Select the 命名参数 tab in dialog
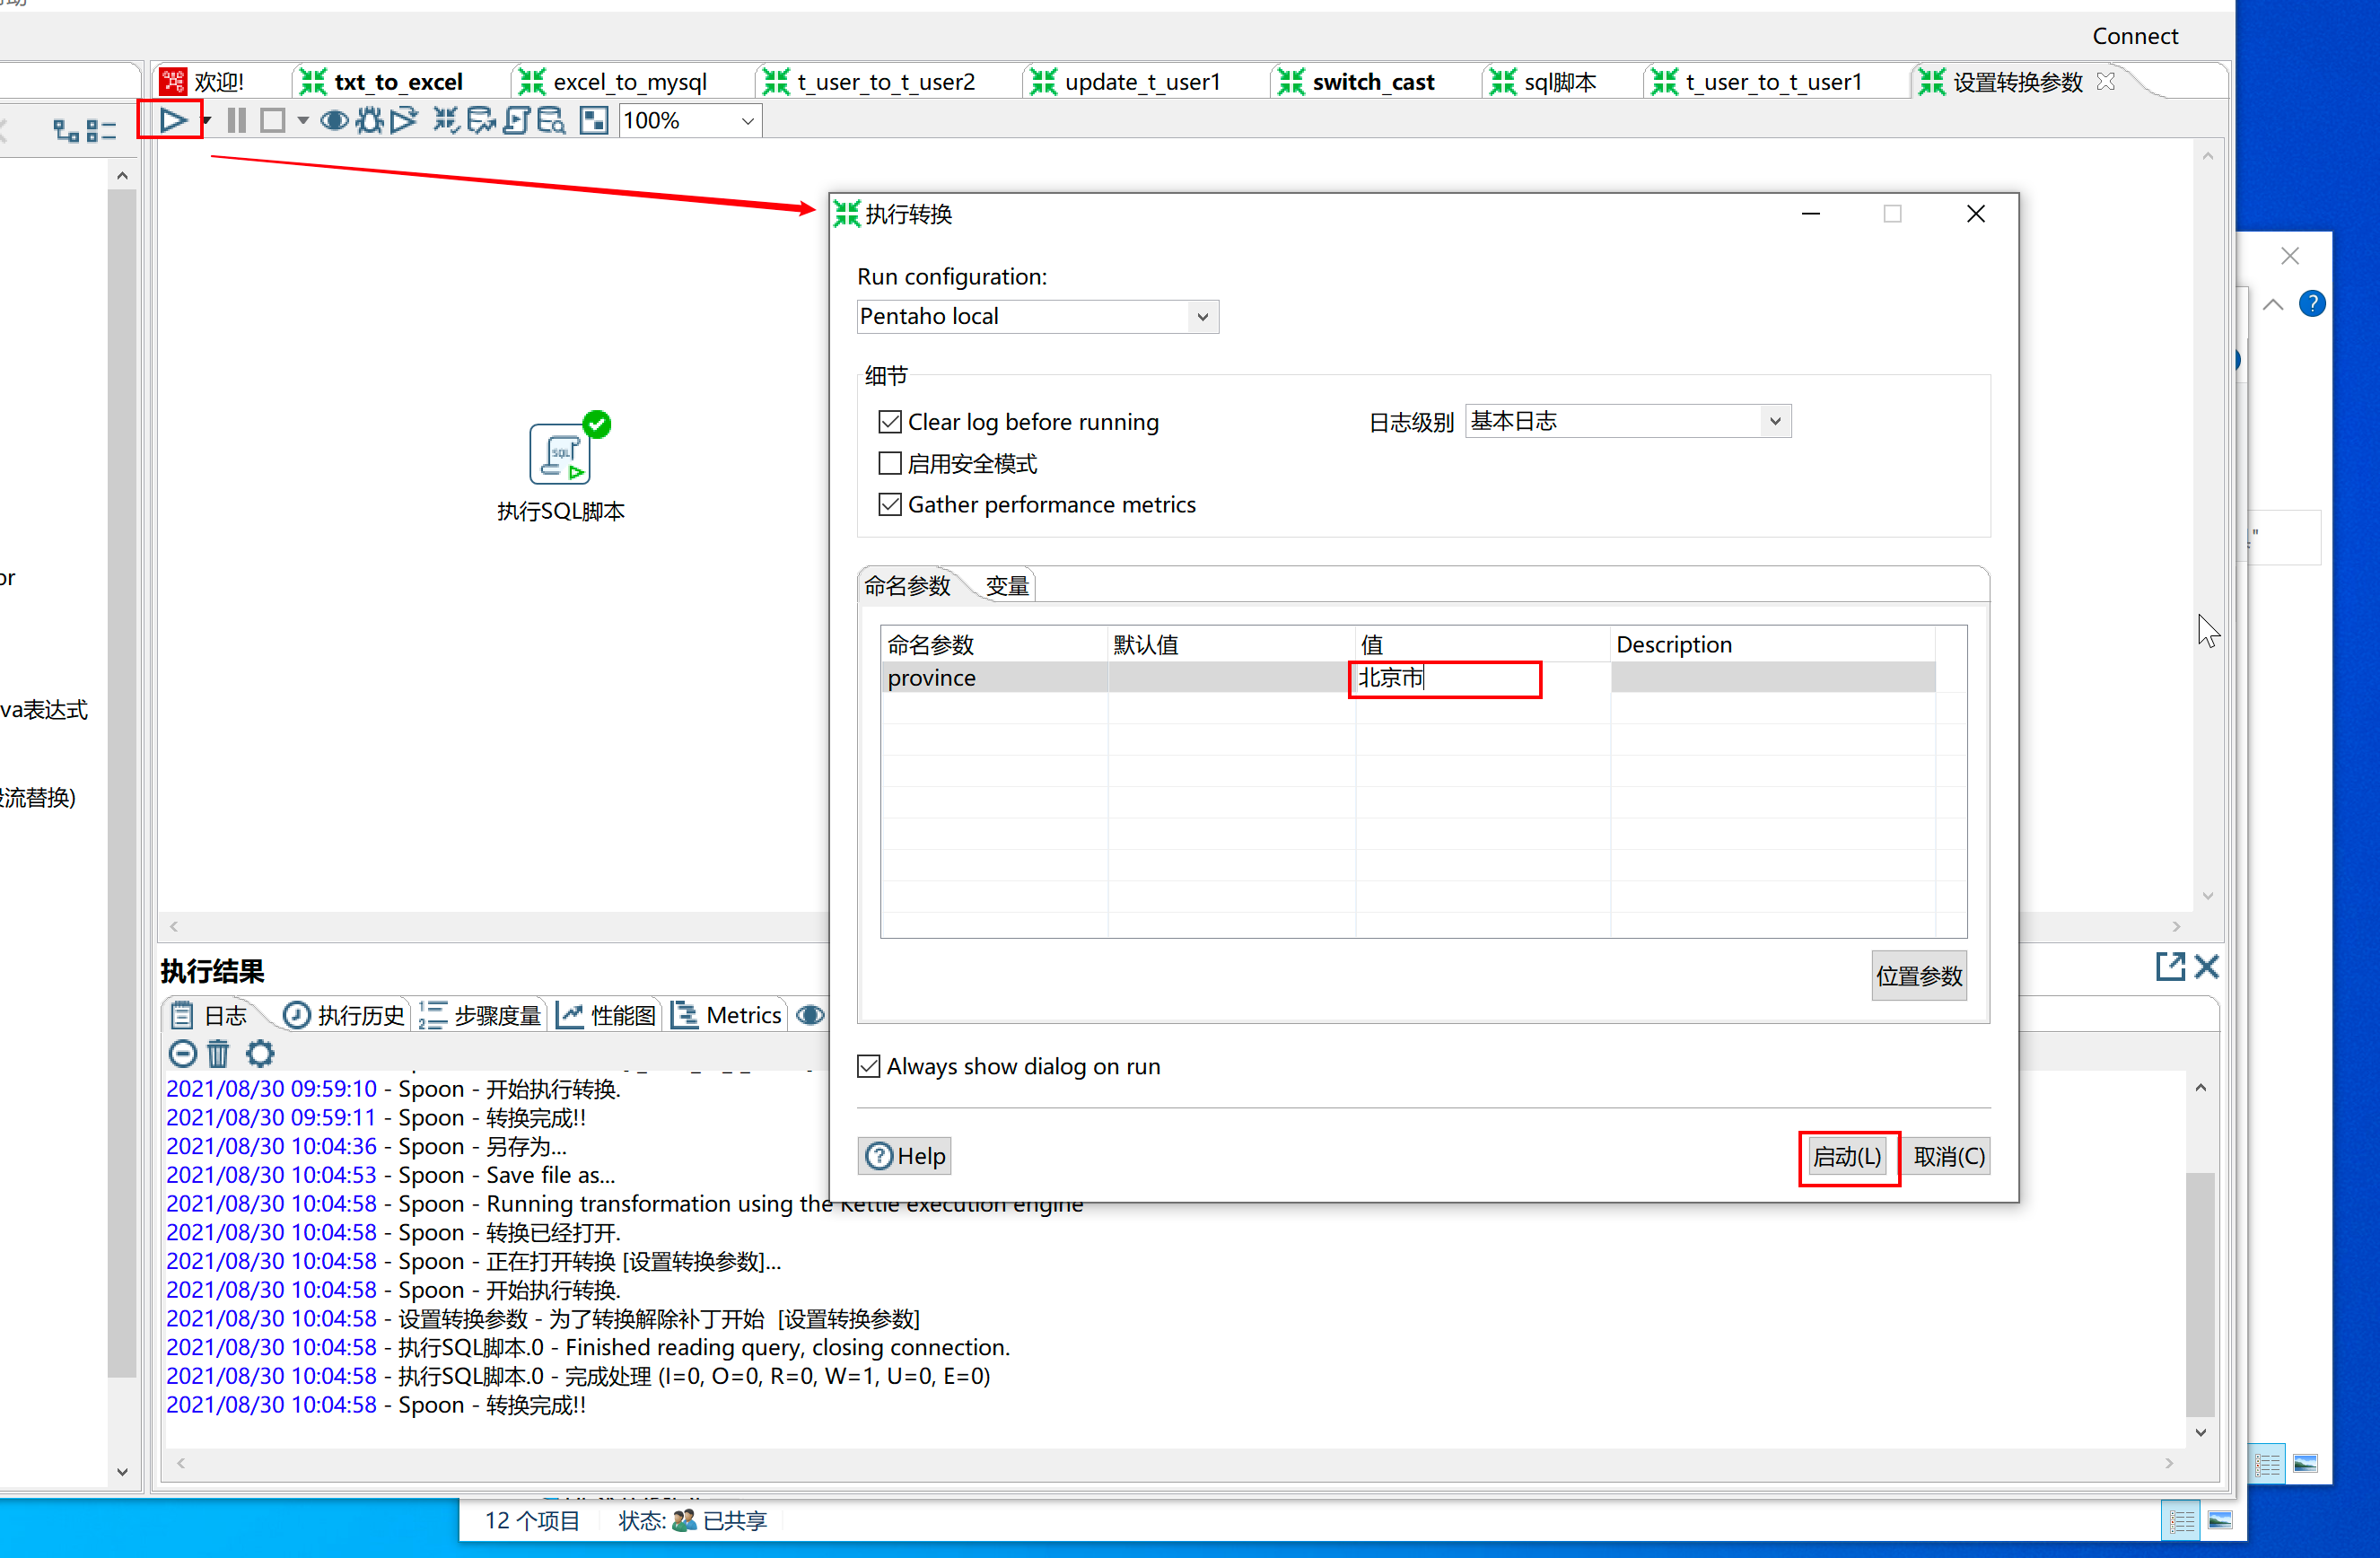Image resolution: width=2380 pixels, height=1558 pixels. (907, 586)
